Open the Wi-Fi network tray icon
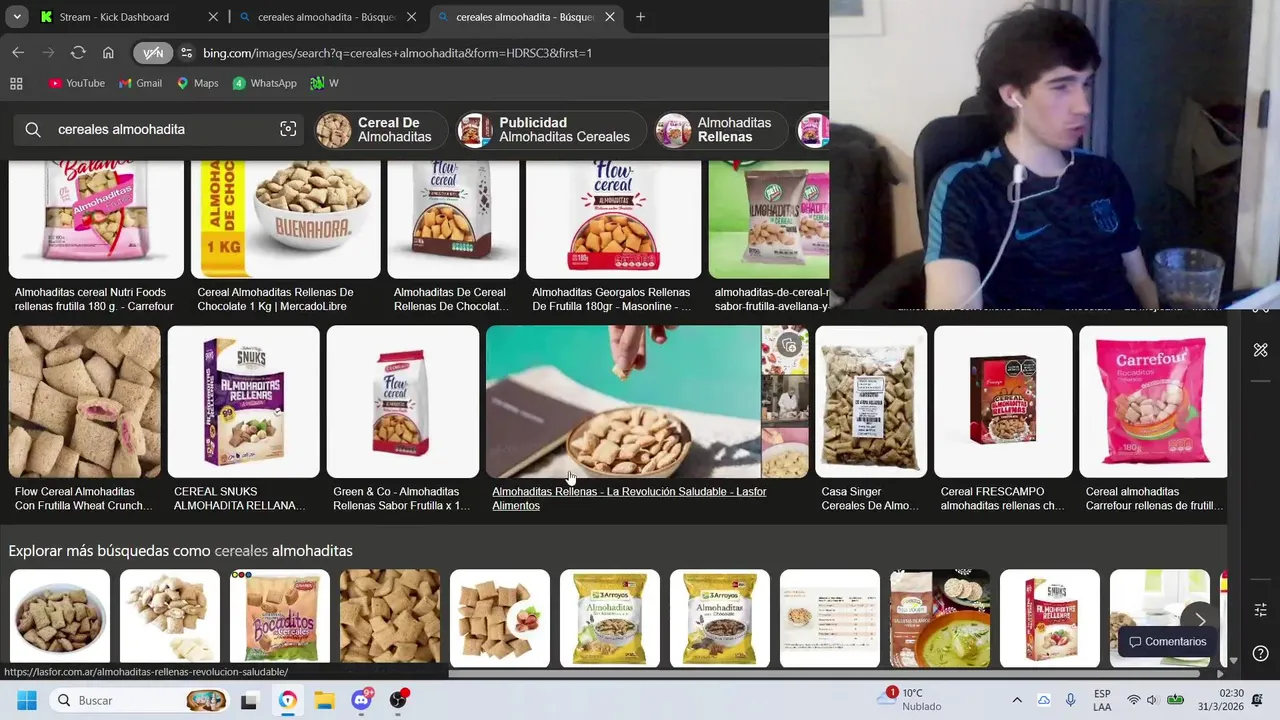Screen dimensions: 1280x720 1134,700
